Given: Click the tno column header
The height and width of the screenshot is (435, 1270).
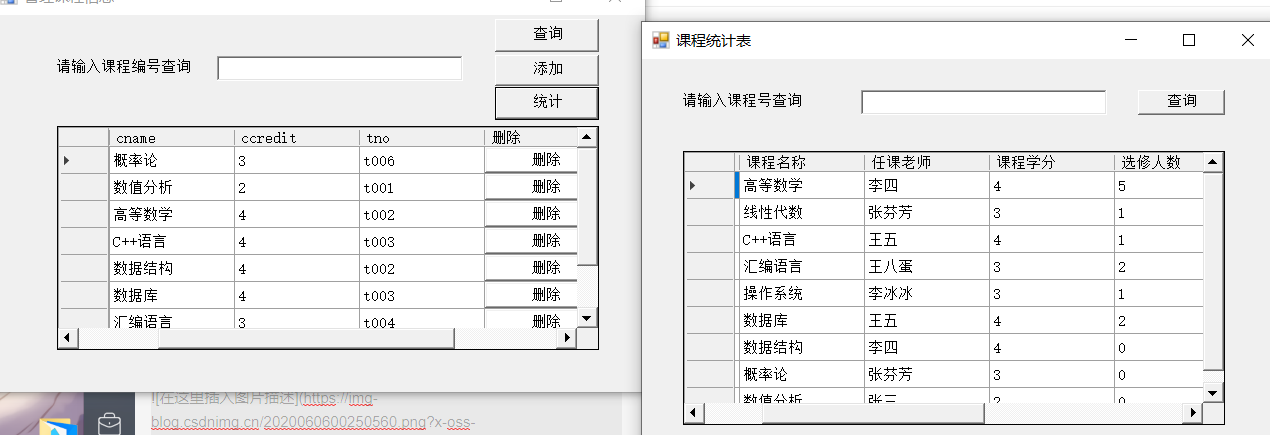Looking at the screenshot, I should tap(422, 137).
